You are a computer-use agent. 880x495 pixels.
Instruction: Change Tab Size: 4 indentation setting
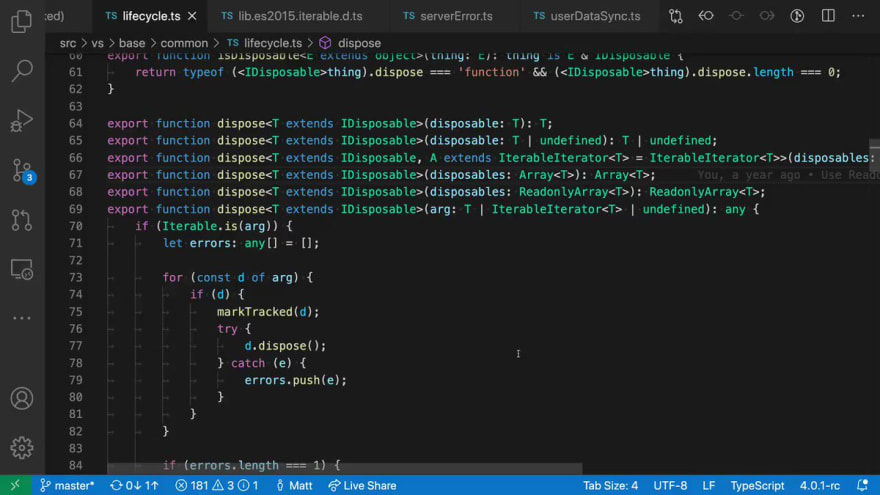pos(610,485)
